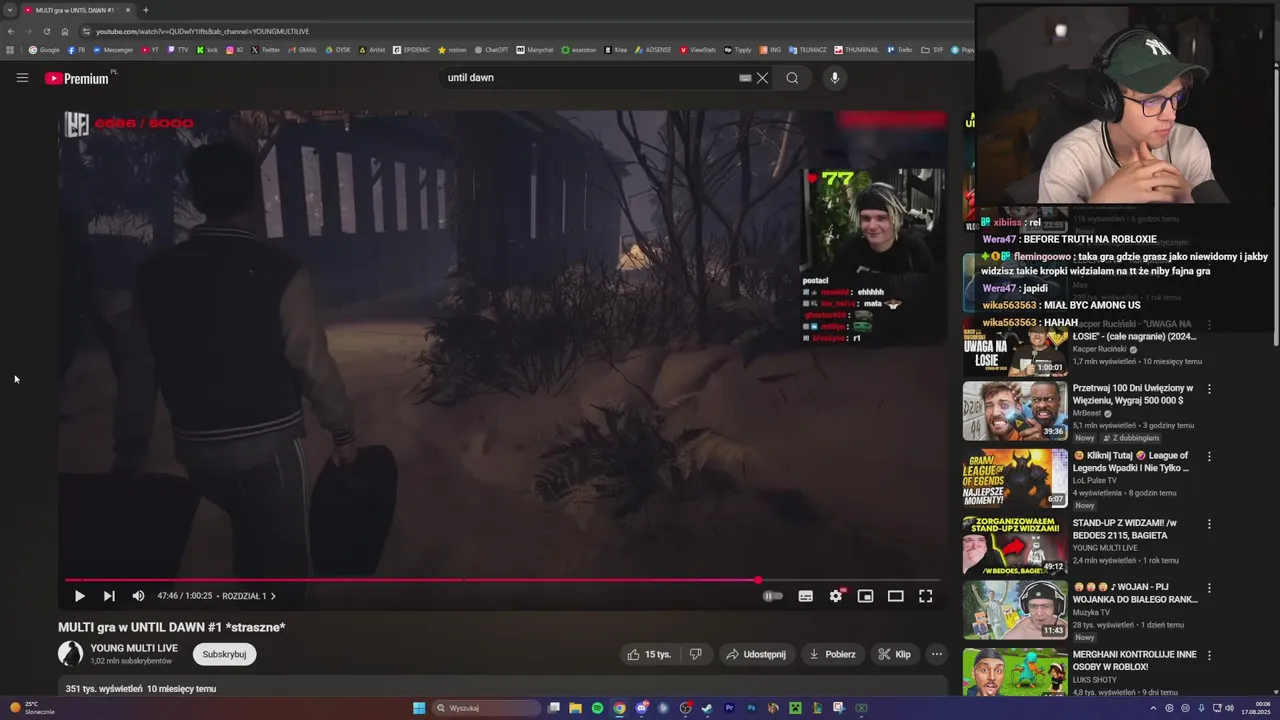Open the YOUNG MULTI LIVE channel name link
Viewport: 1280px width, 720px height.
coord(134,648)
